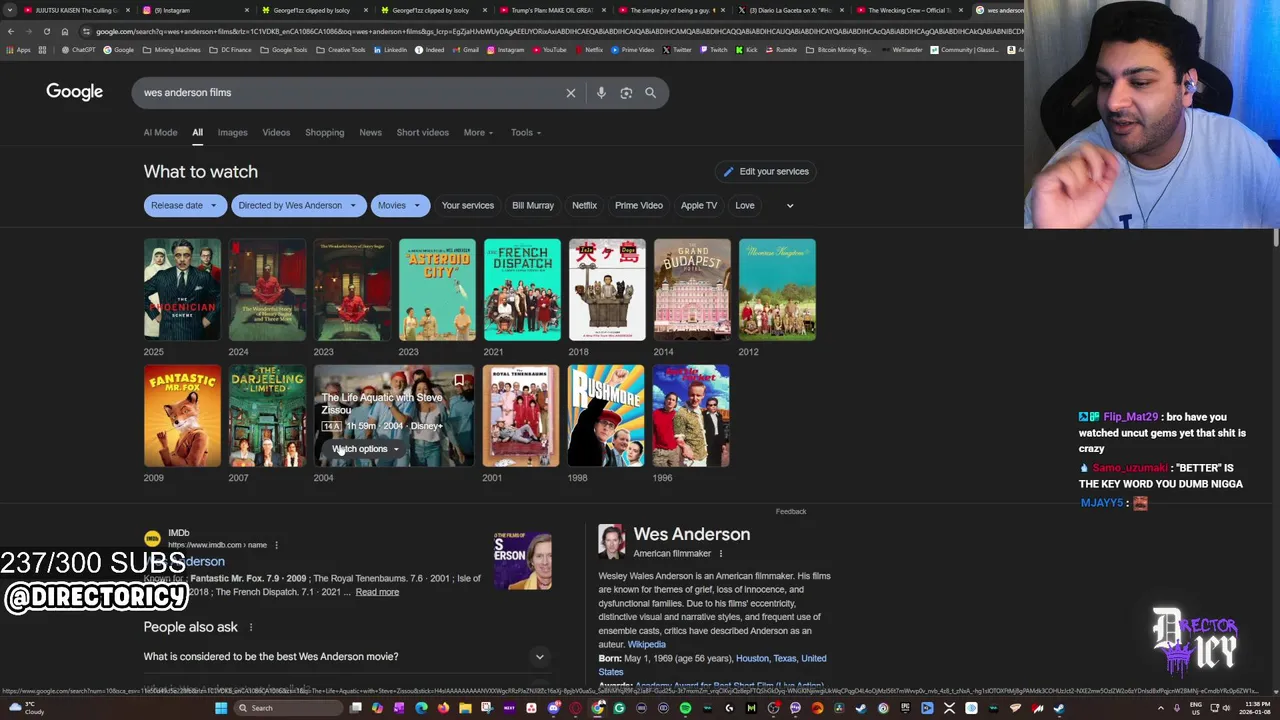
Task: Select The French Dispatch poster
Action: coord(522,290)
